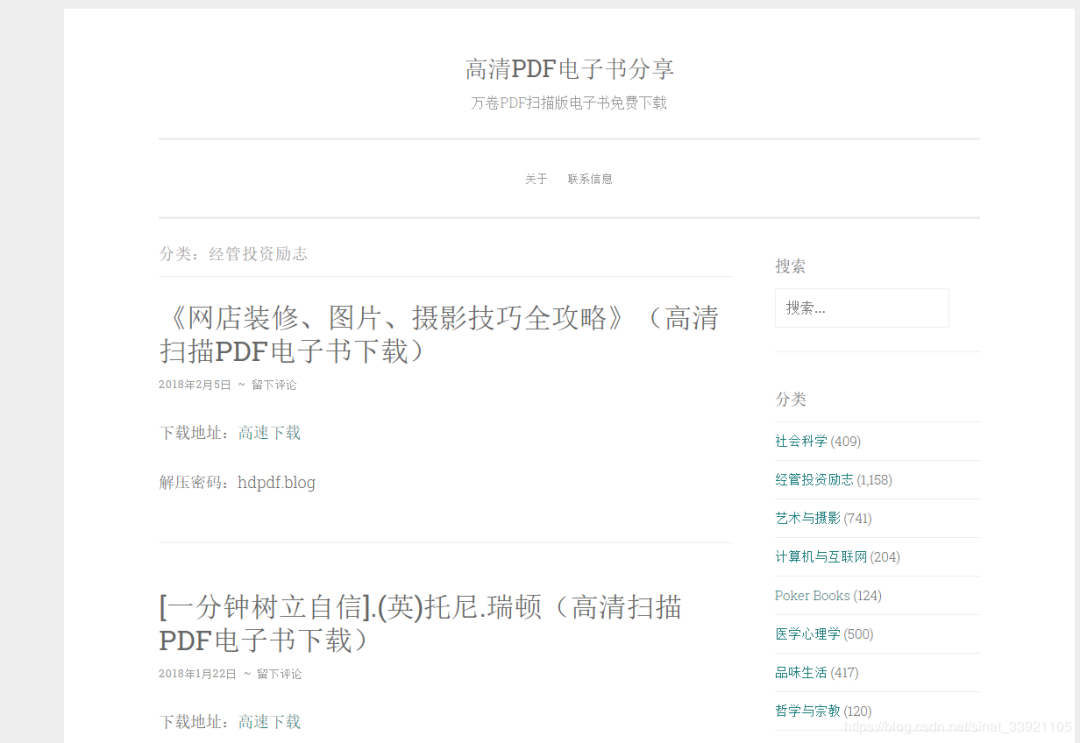Focus the 搜索 search input box
Image resolution: width=1080 pixels, height=743 pixels.
pos(862,308)
